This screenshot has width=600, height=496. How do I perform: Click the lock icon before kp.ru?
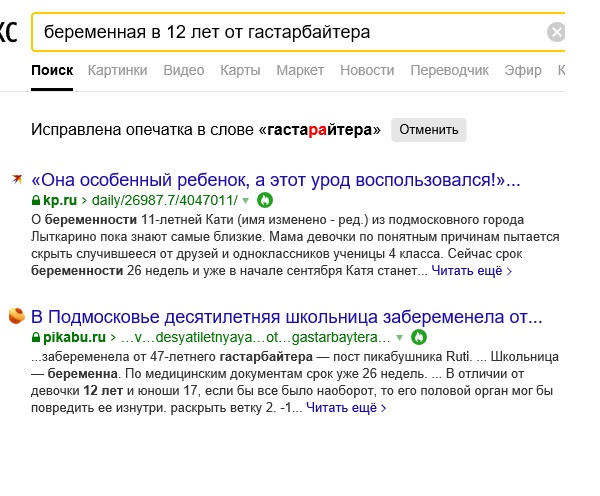pyautogui.click(x=36, y=200)
